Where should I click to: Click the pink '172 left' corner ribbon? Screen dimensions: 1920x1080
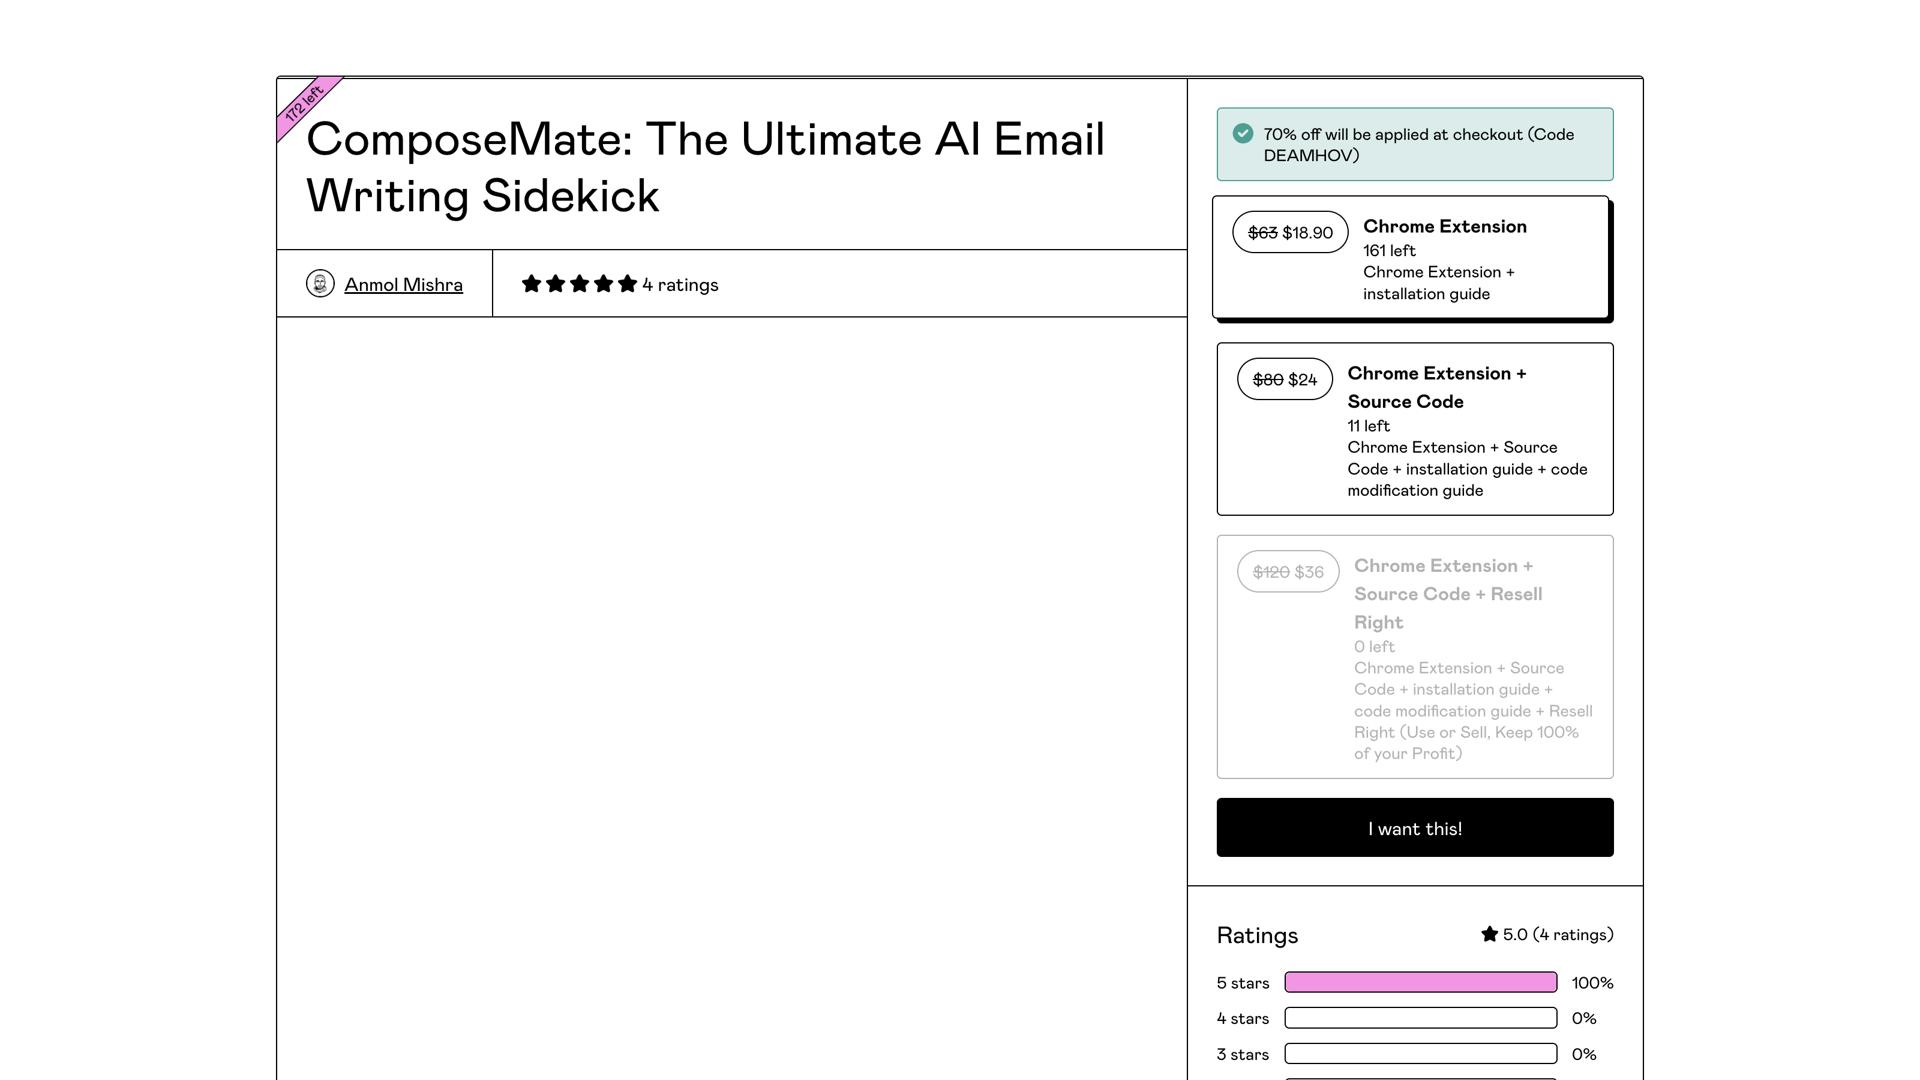pyautogui.click(x=304, y=104)
